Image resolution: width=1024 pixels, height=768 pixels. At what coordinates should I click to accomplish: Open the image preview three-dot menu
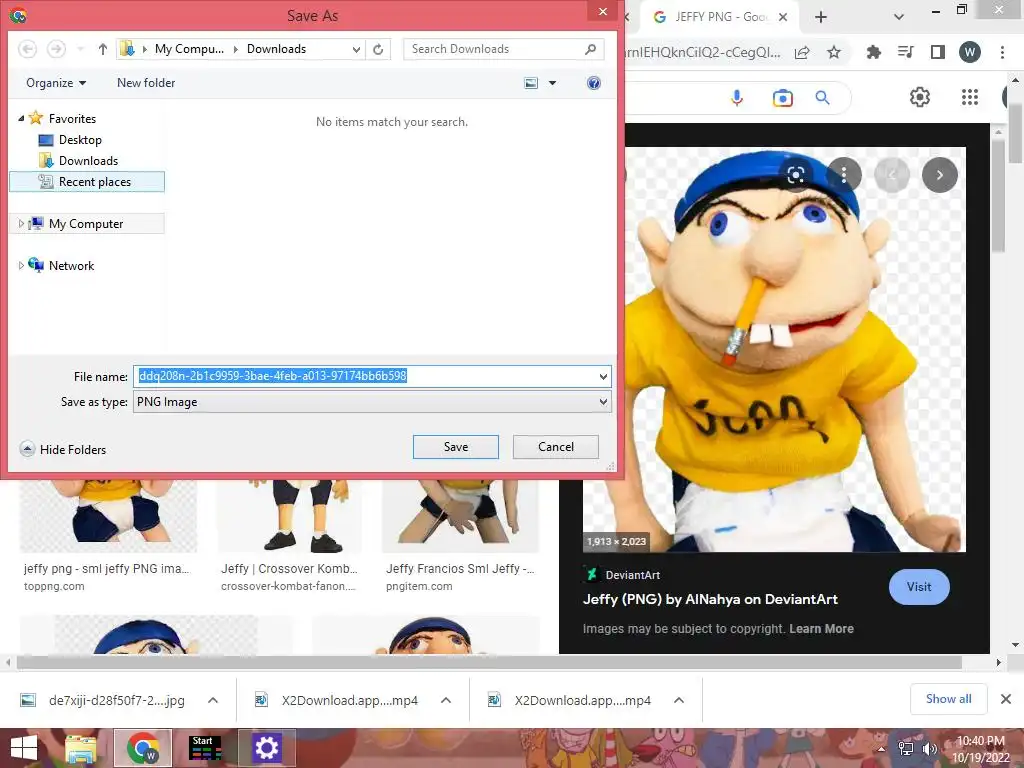click(x=844, y=174)
